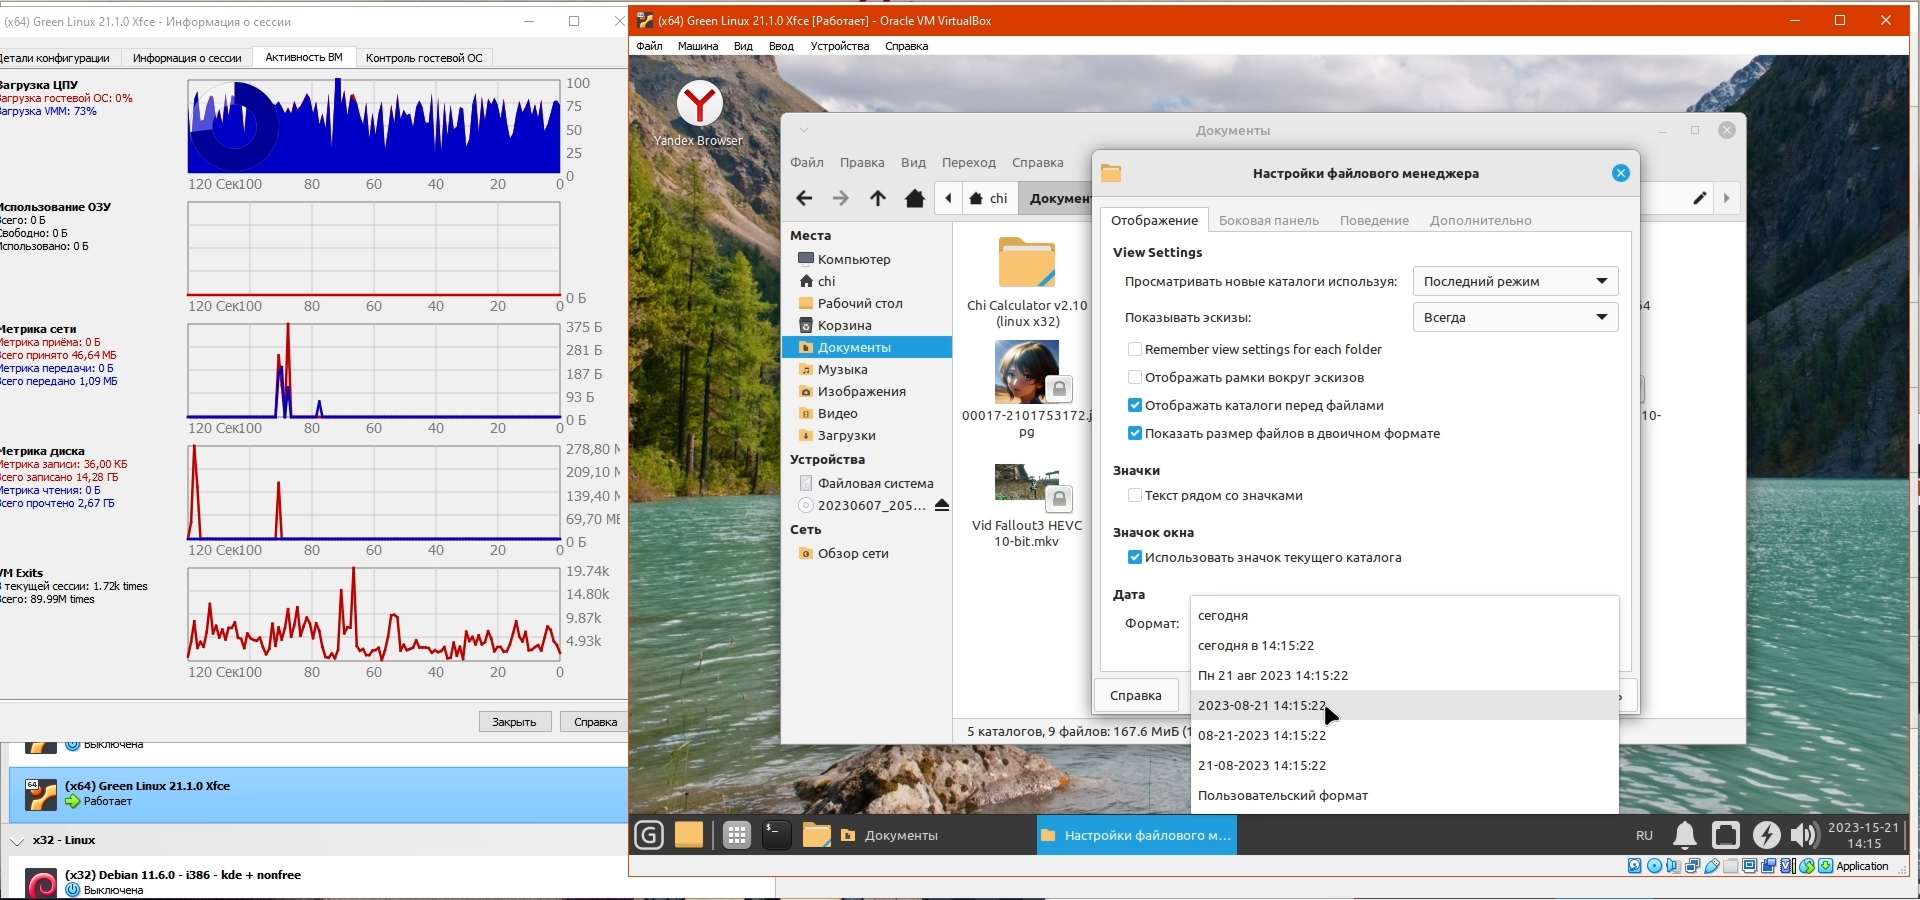Click the path bar left scroll arrow
This screenshot has height=900, width=1920.
pyautogui.click(x=948, y=198)
